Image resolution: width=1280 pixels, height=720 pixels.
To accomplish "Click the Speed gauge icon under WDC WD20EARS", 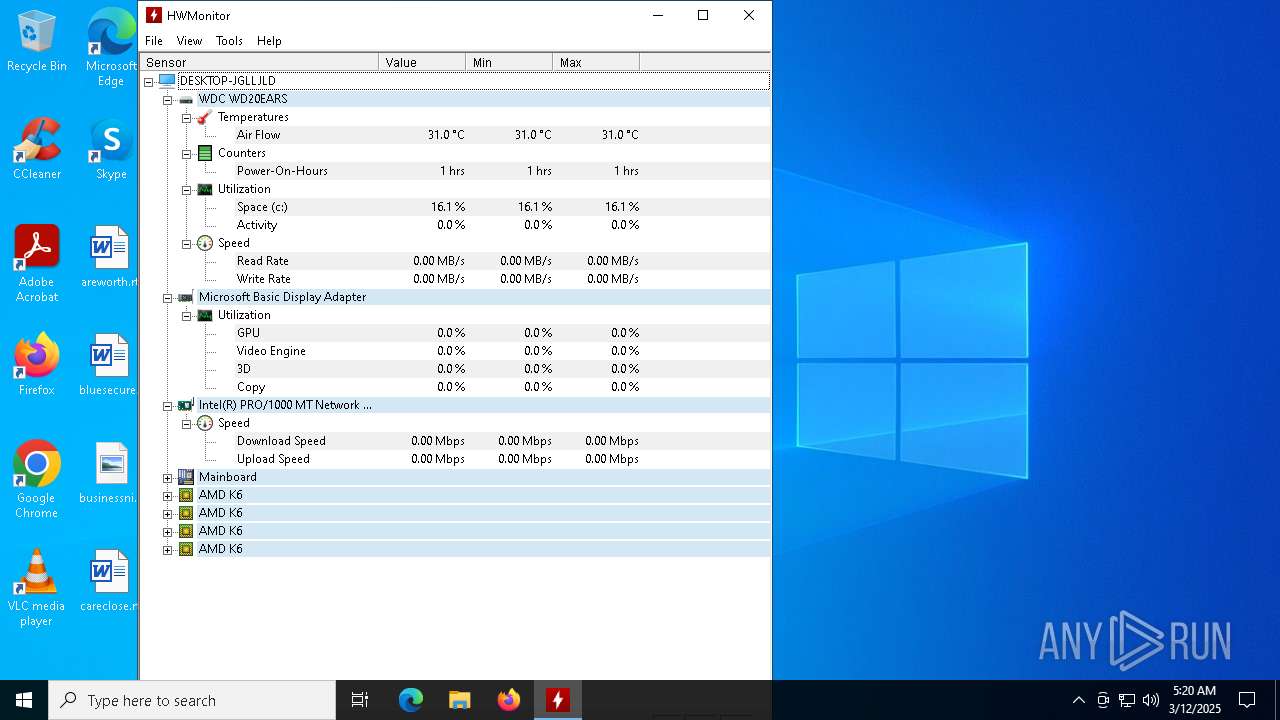I will click(x=205, y=243).
